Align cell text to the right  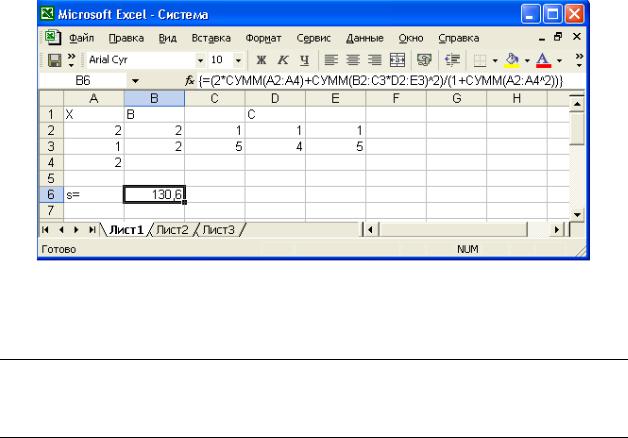pyautogui.click(x=375, y=60)
